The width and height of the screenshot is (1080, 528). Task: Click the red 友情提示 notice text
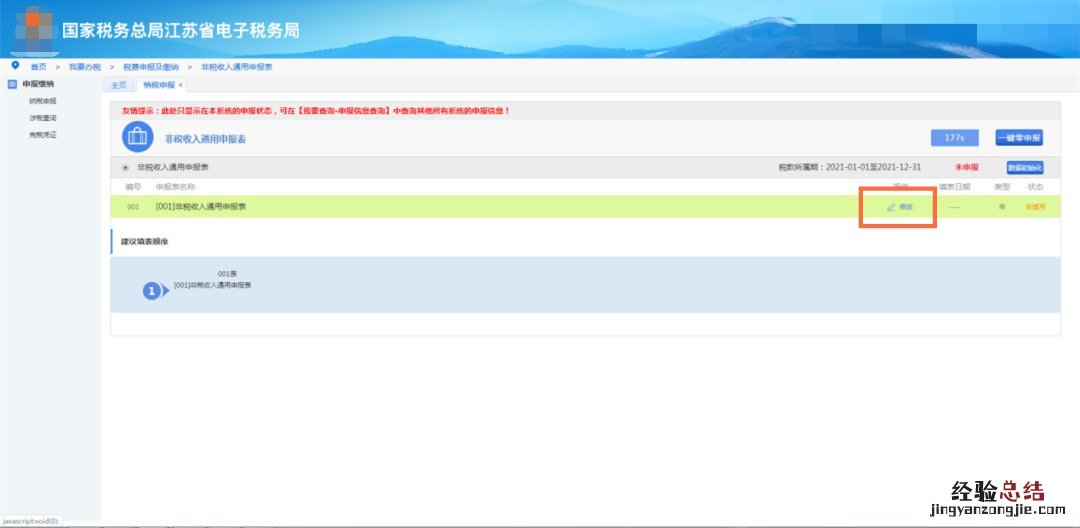point(315,111)
